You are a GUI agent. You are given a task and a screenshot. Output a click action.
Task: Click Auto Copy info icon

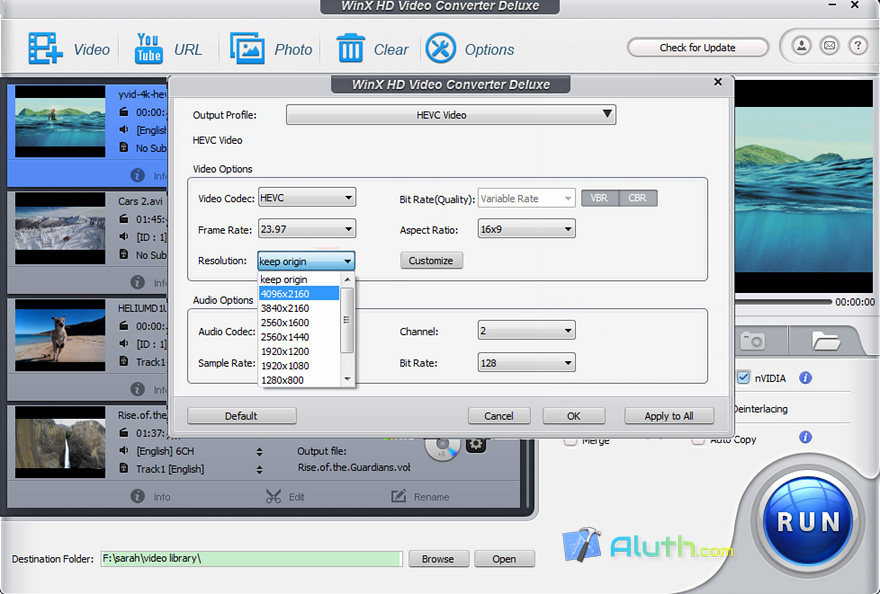[805, 437]
